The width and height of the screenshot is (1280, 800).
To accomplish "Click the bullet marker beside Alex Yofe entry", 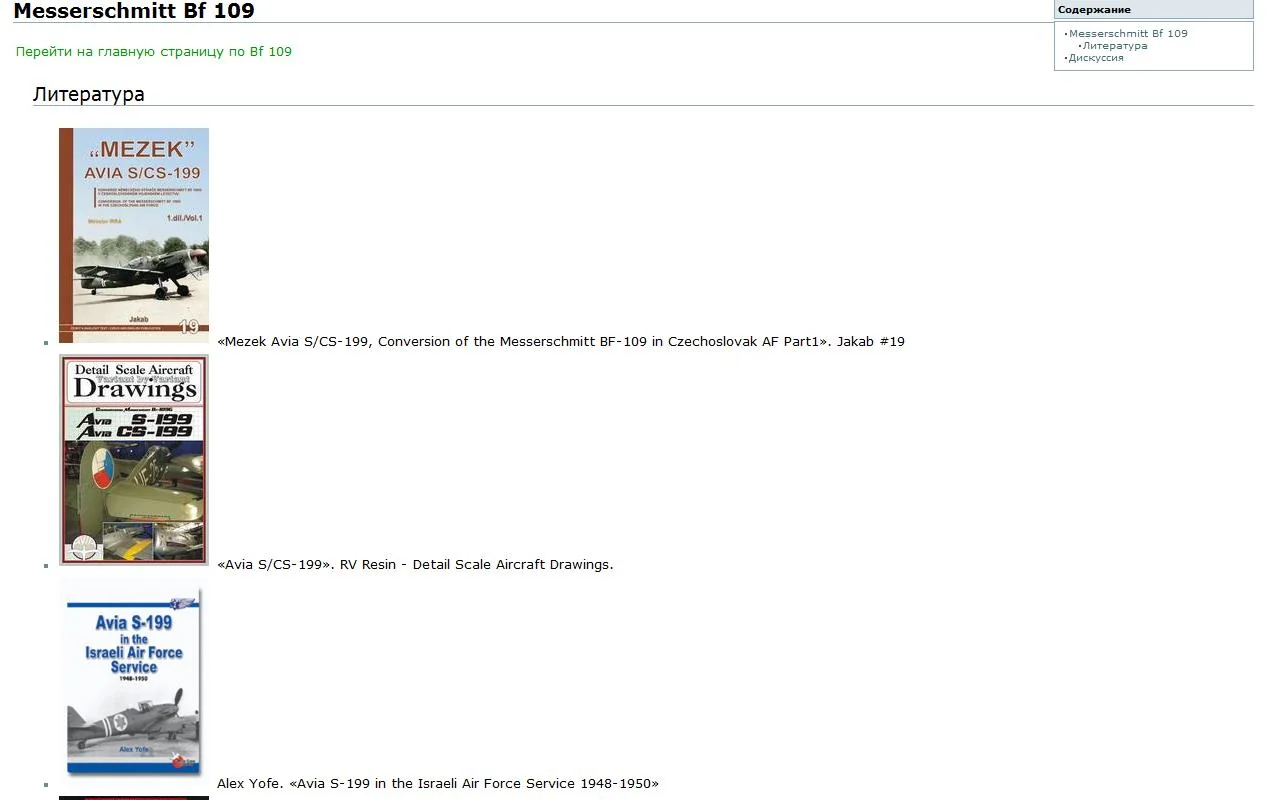I will click(x=46, y=785).
